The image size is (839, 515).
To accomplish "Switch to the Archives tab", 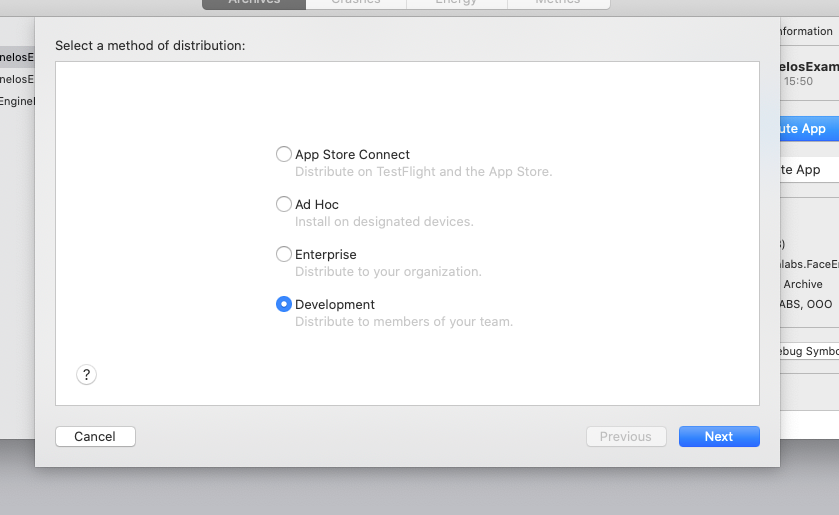I will [x=253, y=3].
